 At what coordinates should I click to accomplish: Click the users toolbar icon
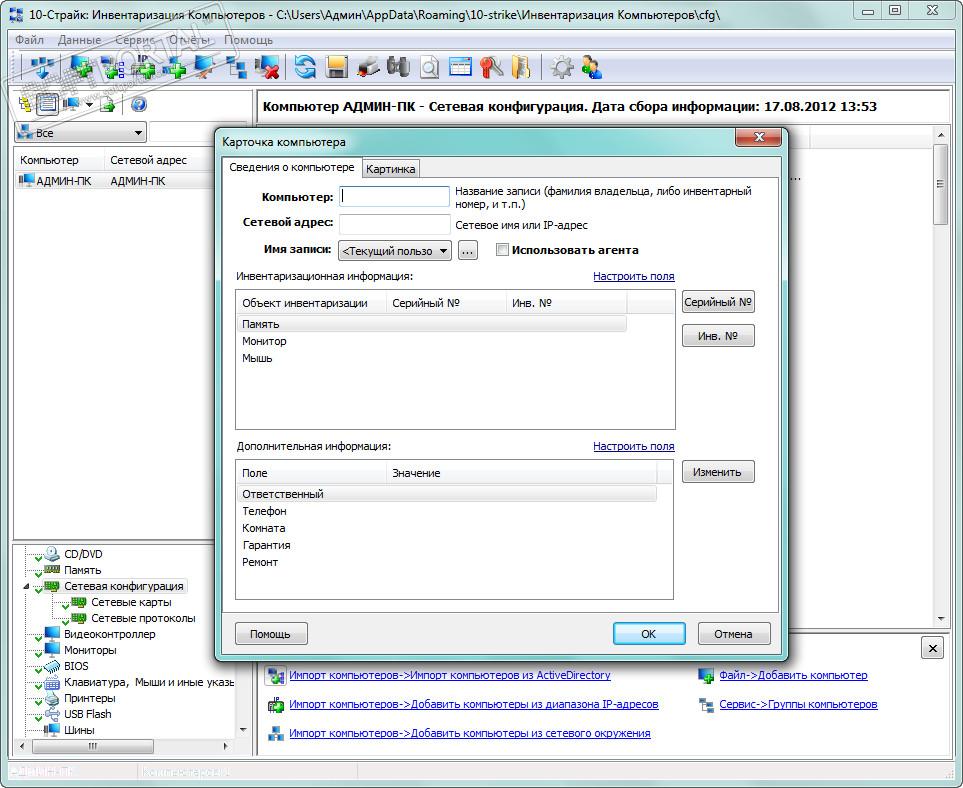pos(592,68)
